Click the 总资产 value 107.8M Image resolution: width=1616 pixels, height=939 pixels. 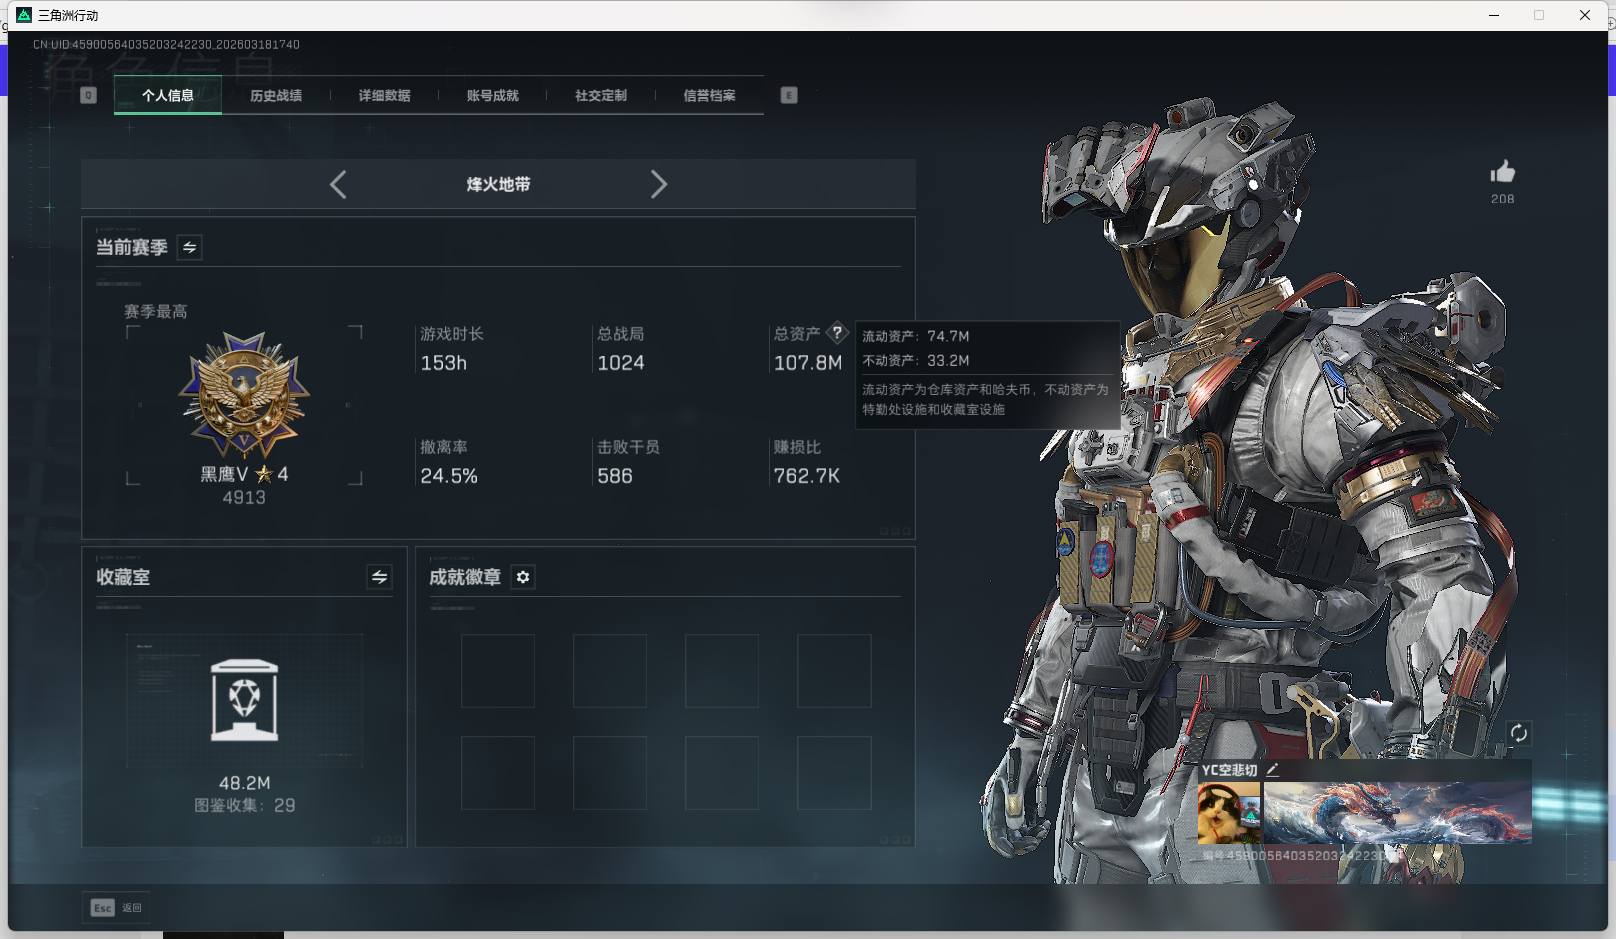pyautogui.click(x=808, y=363)
